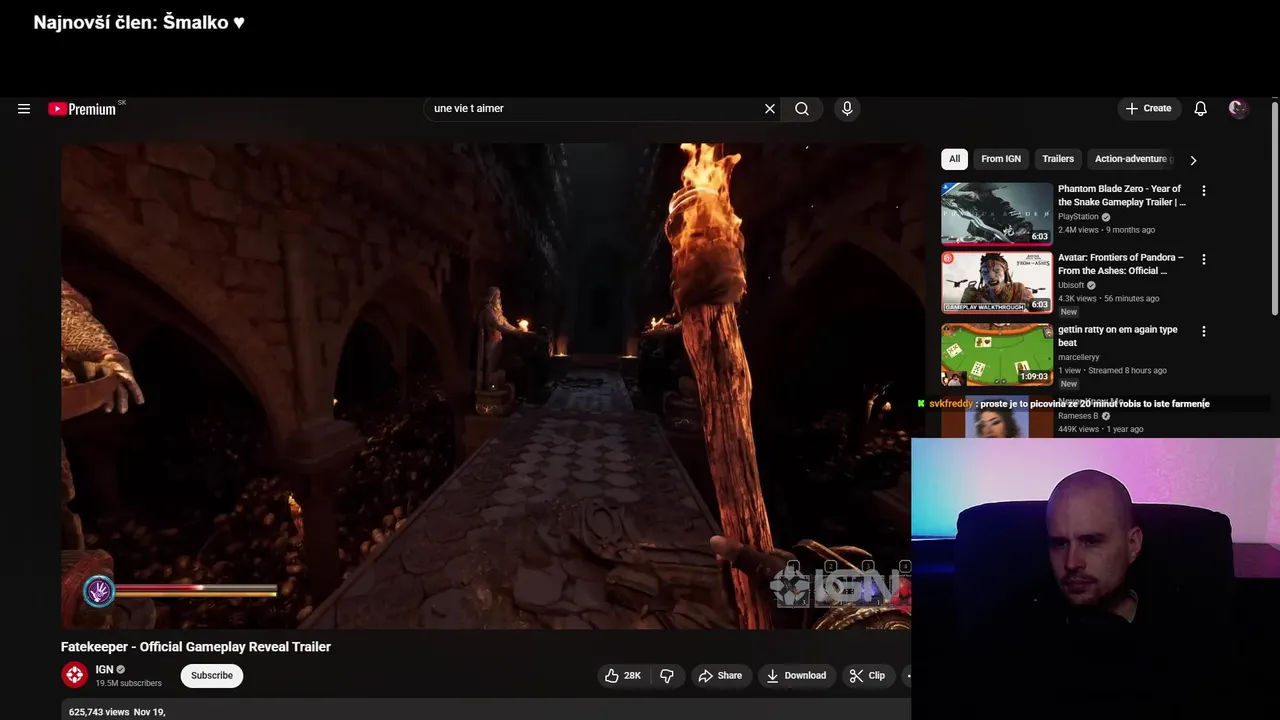Open options menu for Phantom Blade Zero video

click(1204, 191)
